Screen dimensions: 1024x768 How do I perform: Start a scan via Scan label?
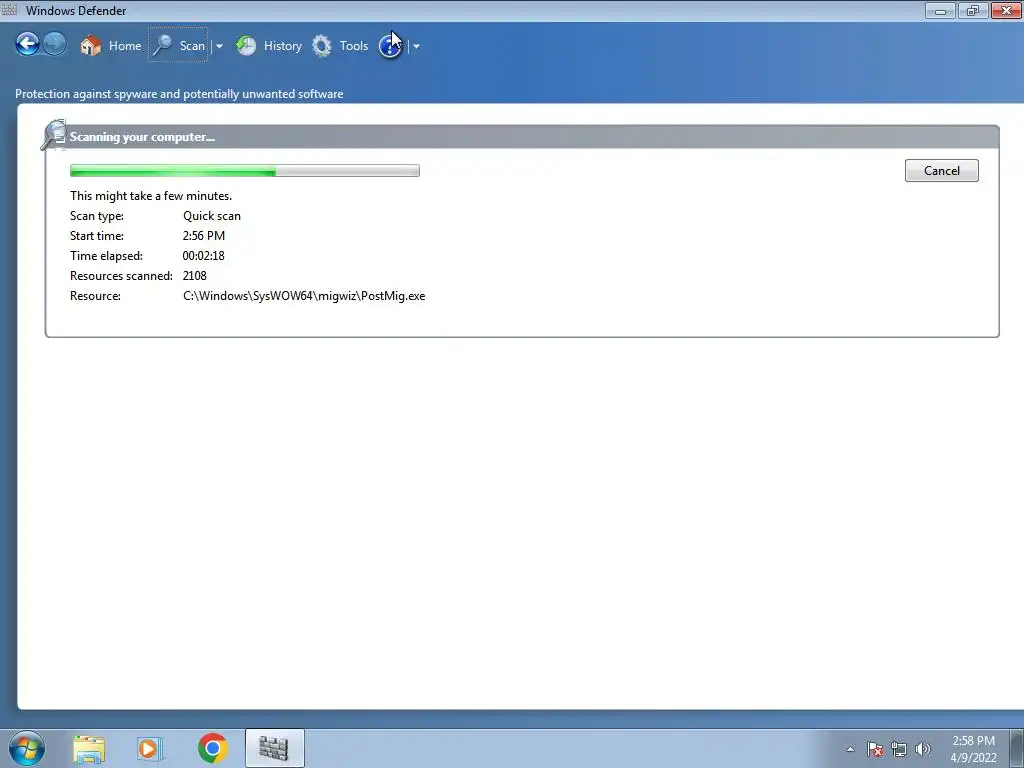point(192,46)
